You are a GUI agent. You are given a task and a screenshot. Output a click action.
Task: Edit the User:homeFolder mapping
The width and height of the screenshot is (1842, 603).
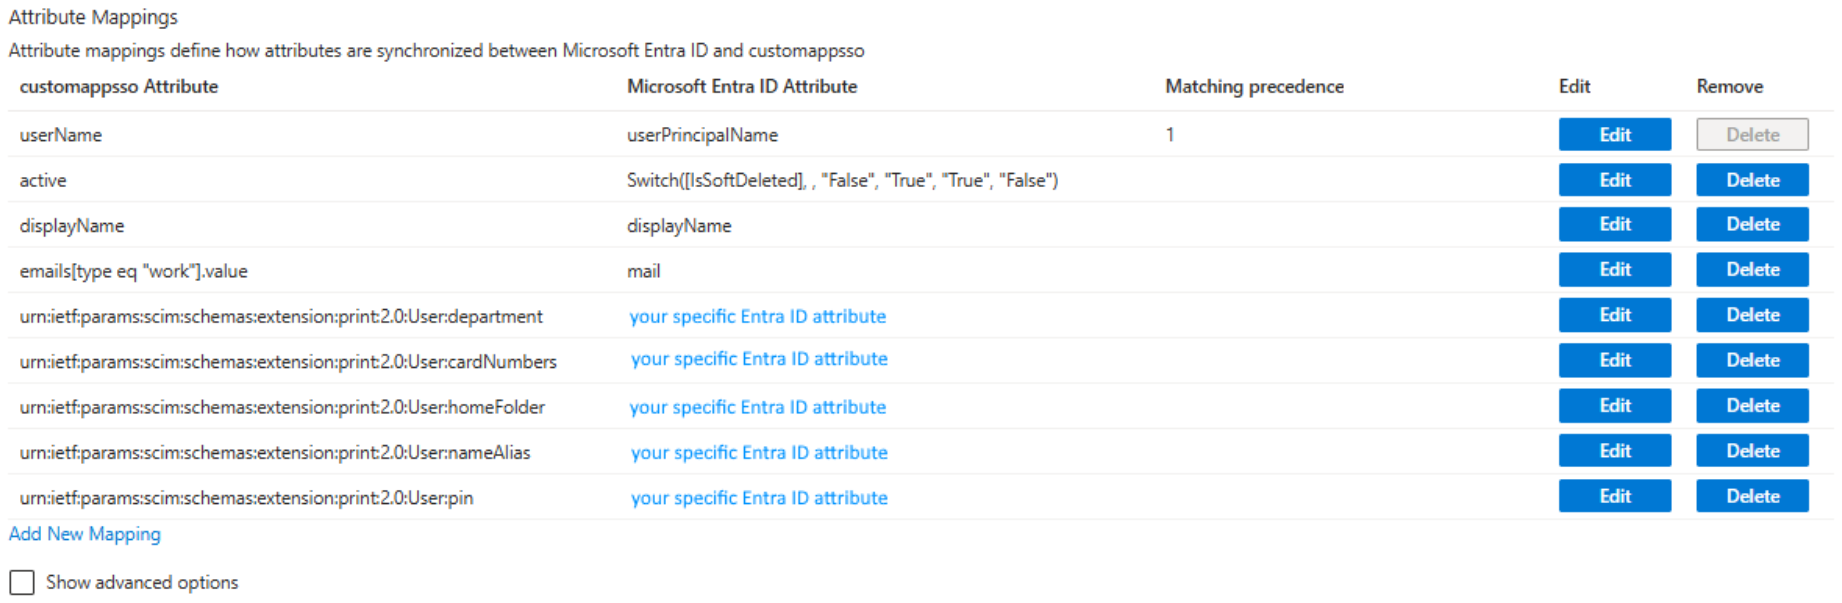click(x=1614, y=405)
